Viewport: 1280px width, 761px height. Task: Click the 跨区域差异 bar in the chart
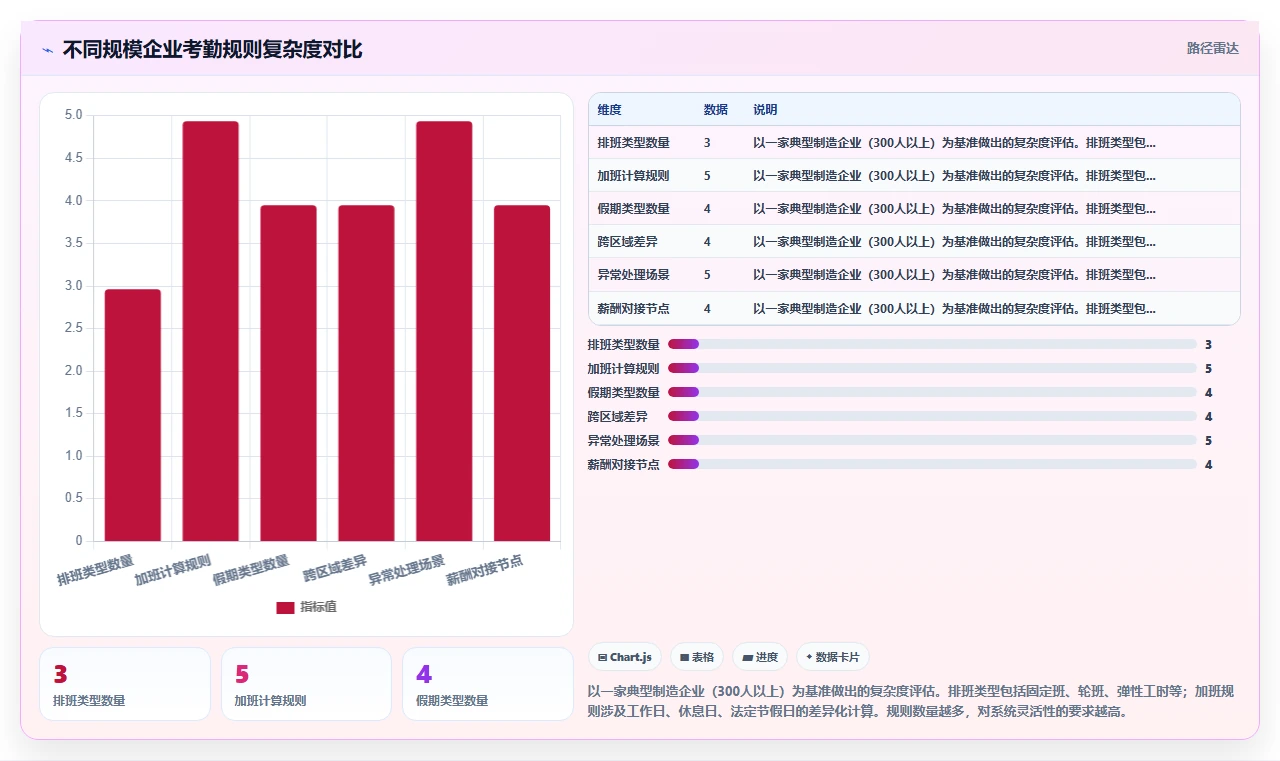pyautogui.click(x=366, y=373)
